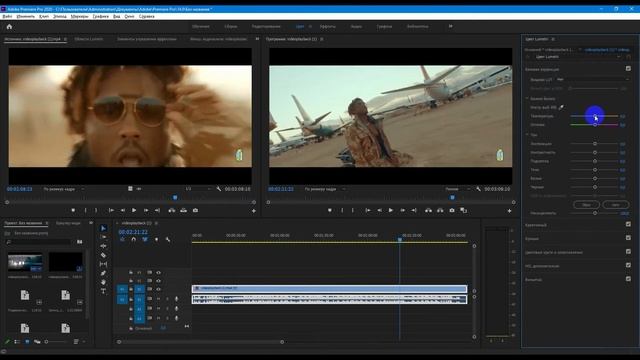
Task: Pick white balance with the eyedropper
Action: point(561,107)
